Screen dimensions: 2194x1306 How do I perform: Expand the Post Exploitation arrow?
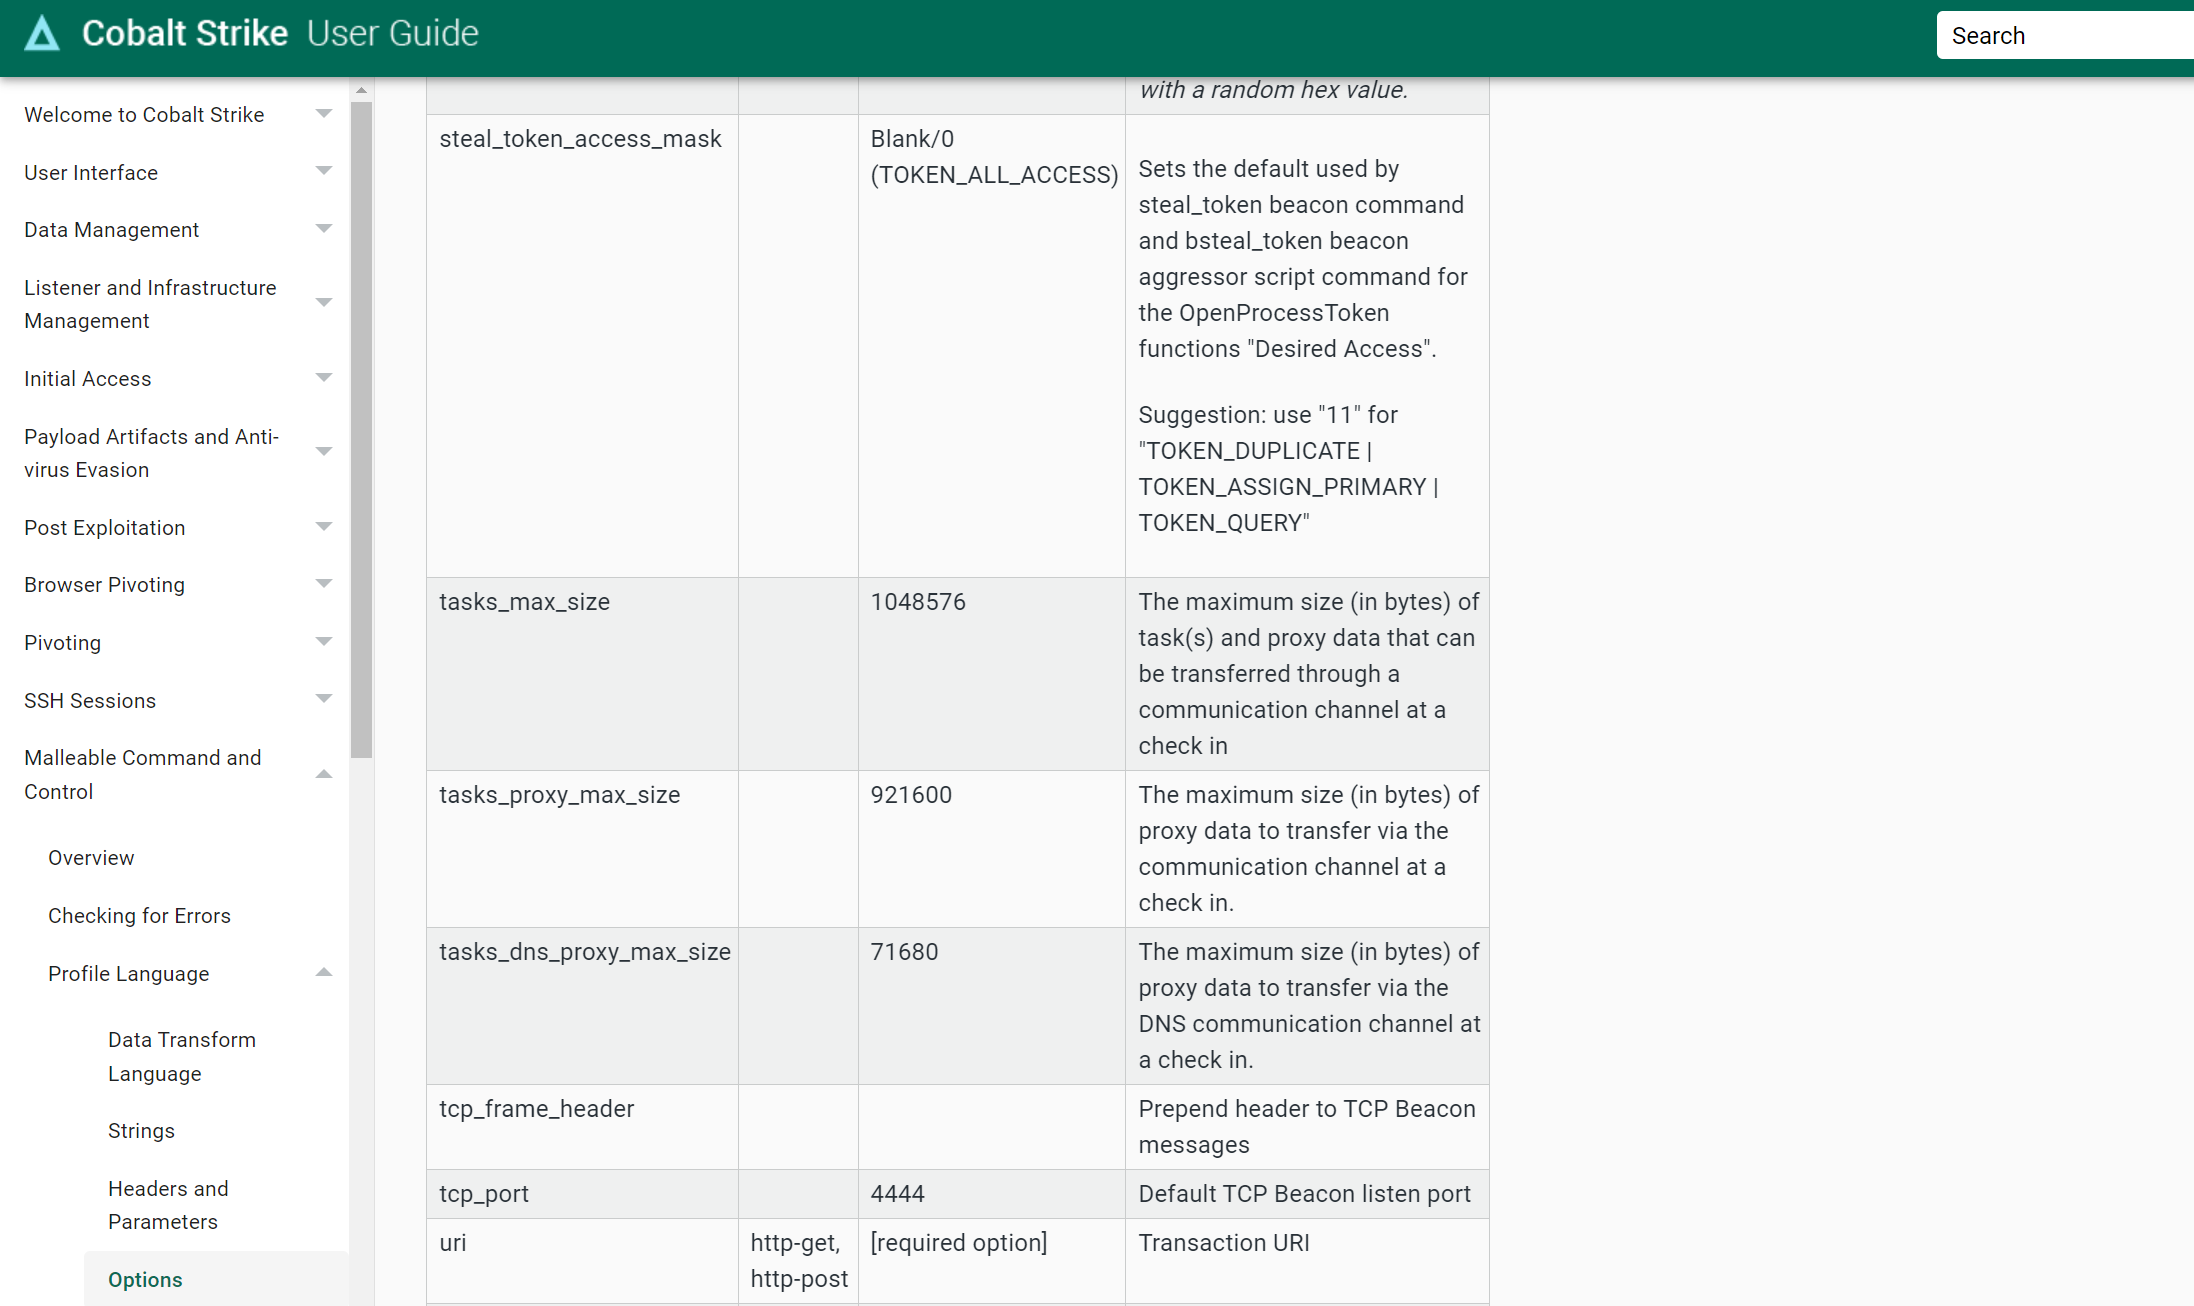323,527
